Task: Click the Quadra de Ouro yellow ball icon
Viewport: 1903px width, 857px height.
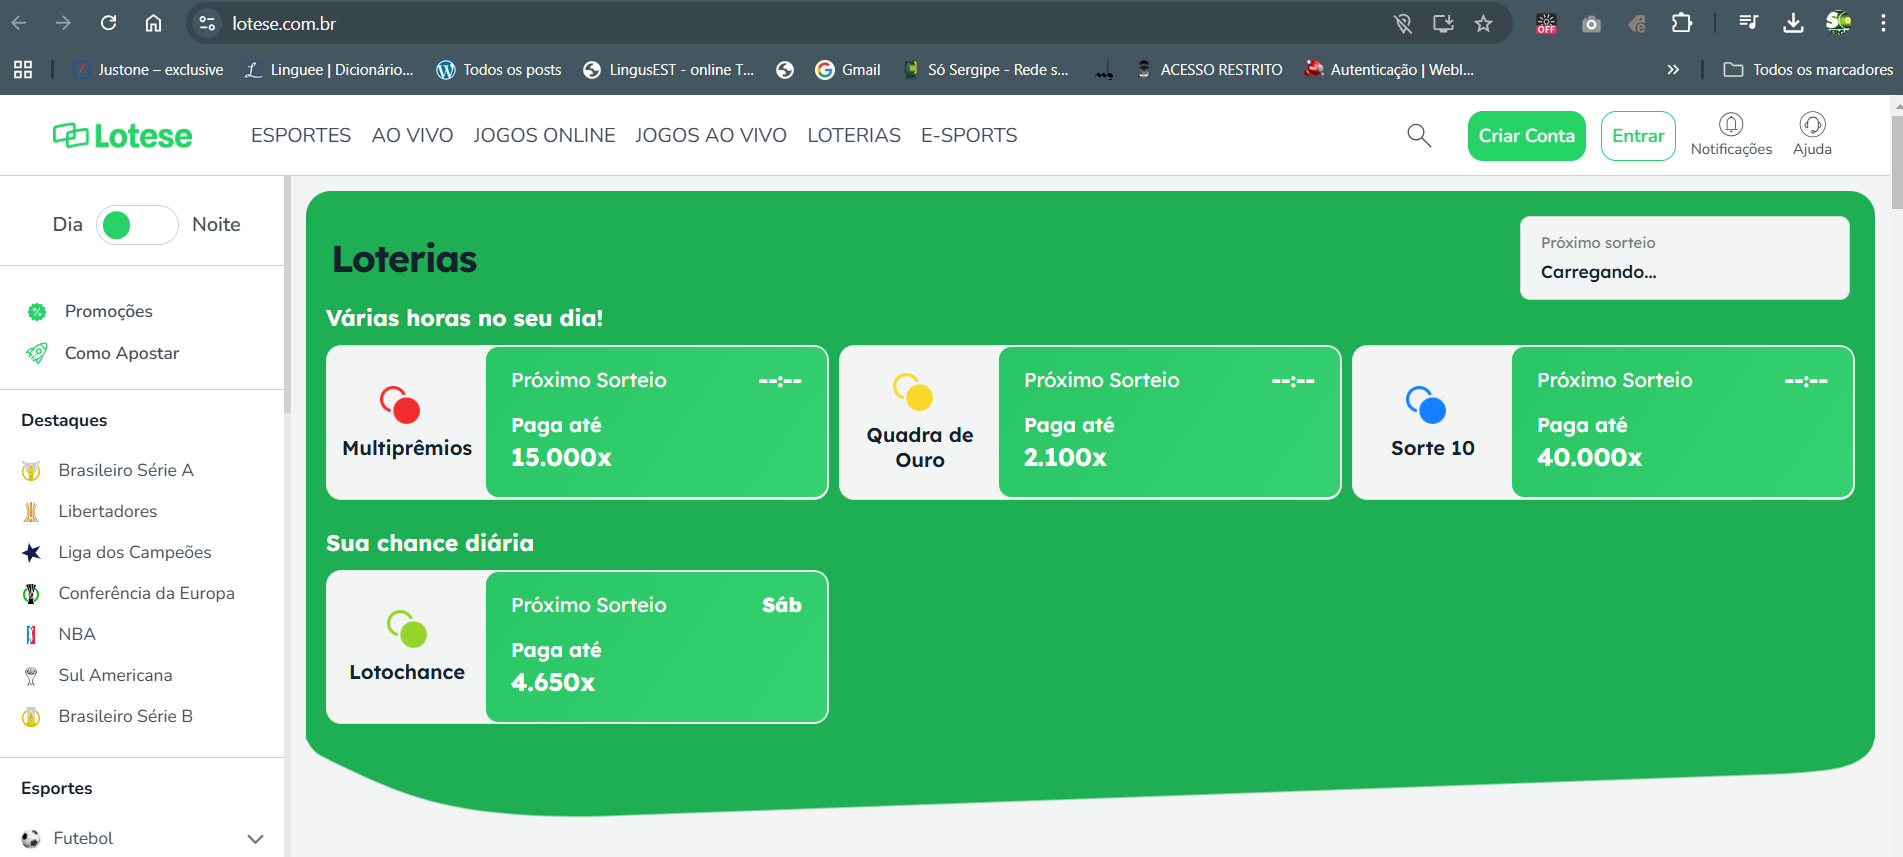Action: point(913,392)
